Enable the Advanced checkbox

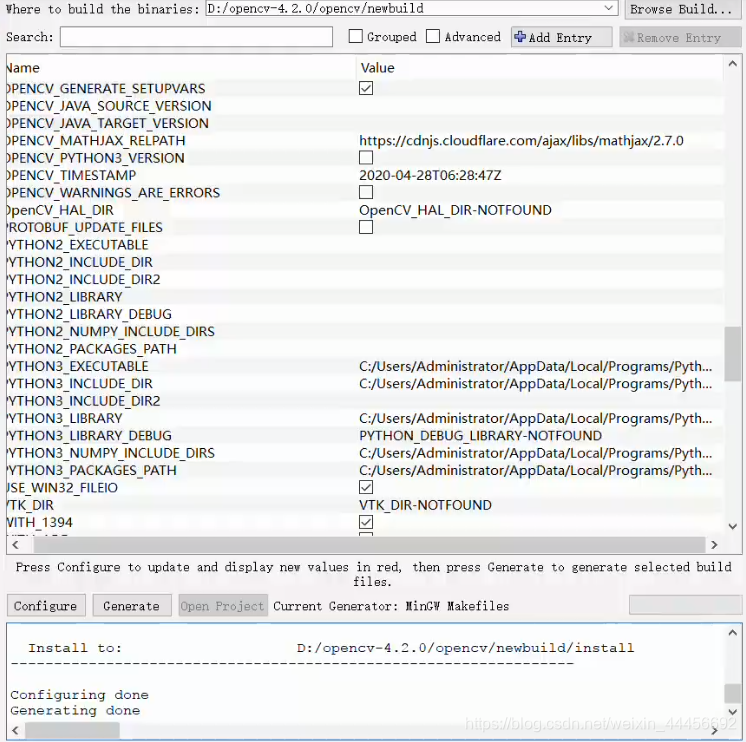[x=433, y=37]
